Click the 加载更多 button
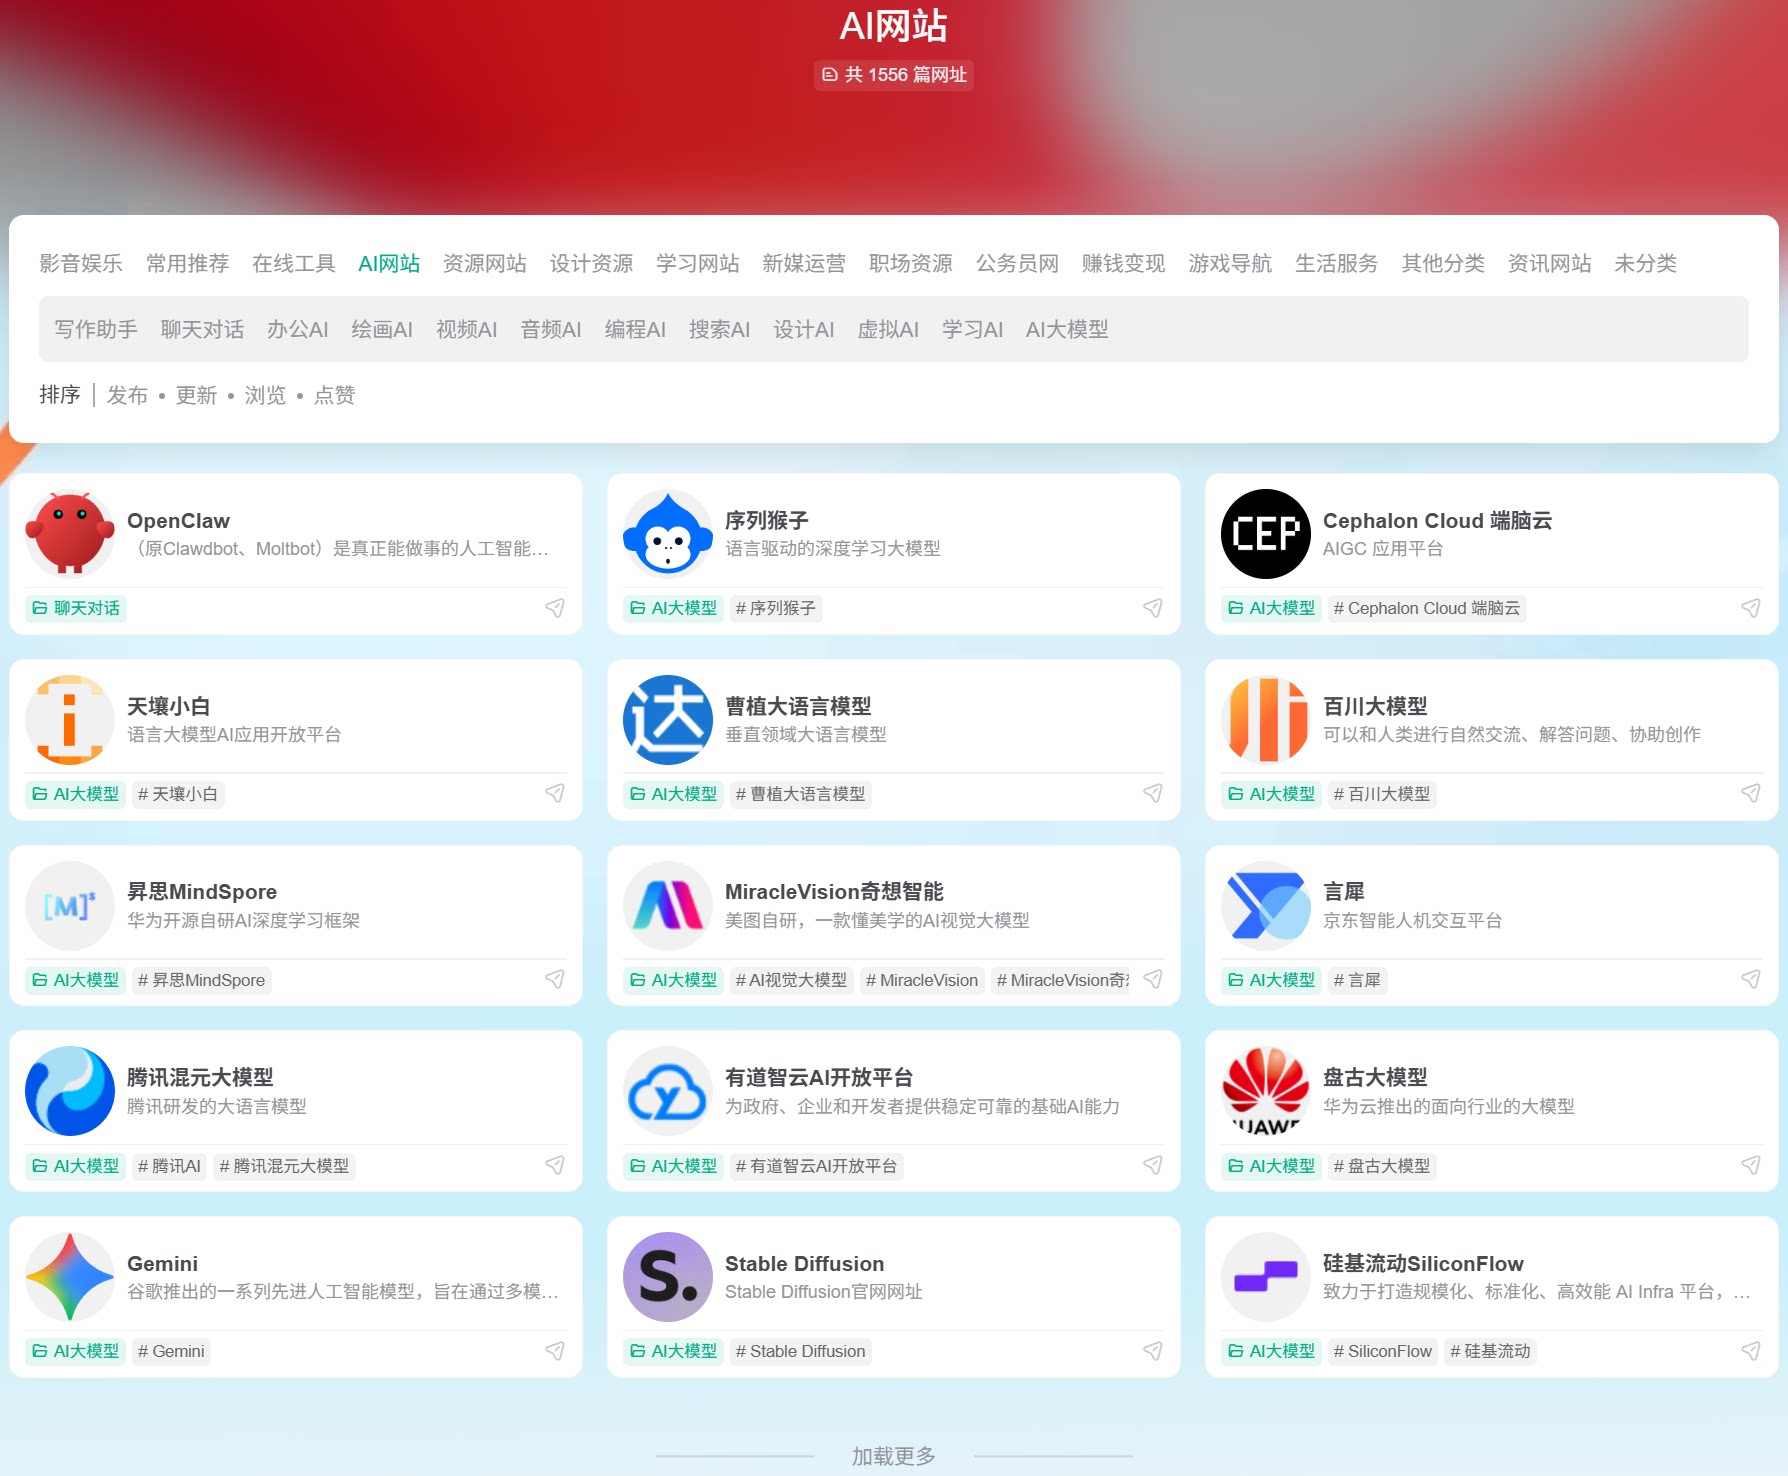The image size is (1788, 1476). pyautogui.click(x=893, y=1456)
